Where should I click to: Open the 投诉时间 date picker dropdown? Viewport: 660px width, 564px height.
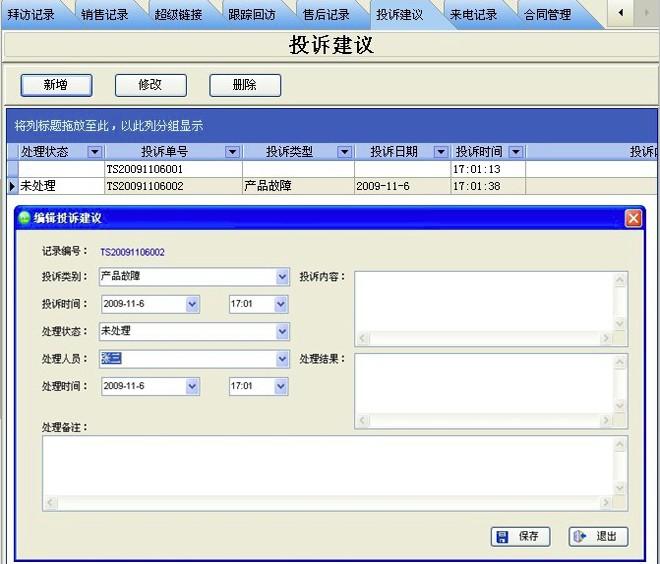click(x=192, y=304)
